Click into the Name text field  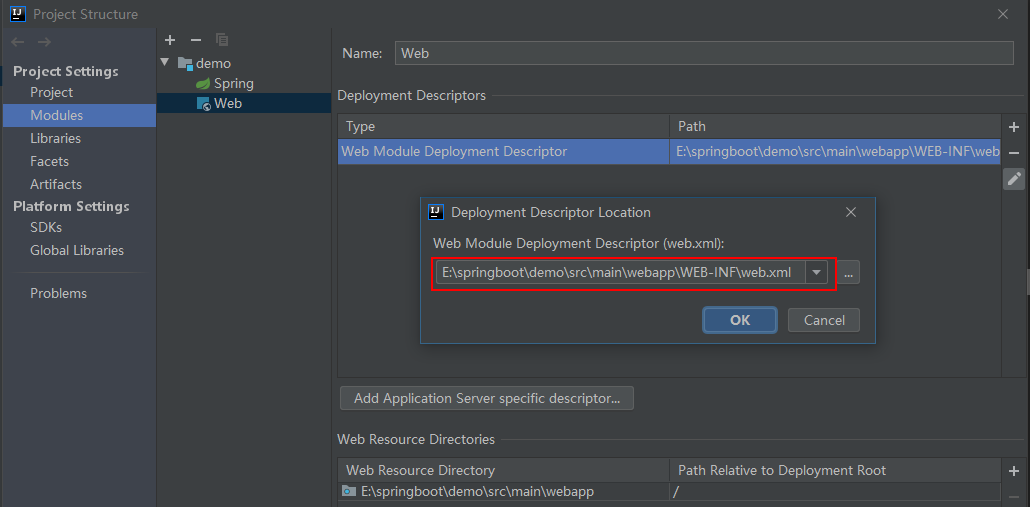point(705,53)
